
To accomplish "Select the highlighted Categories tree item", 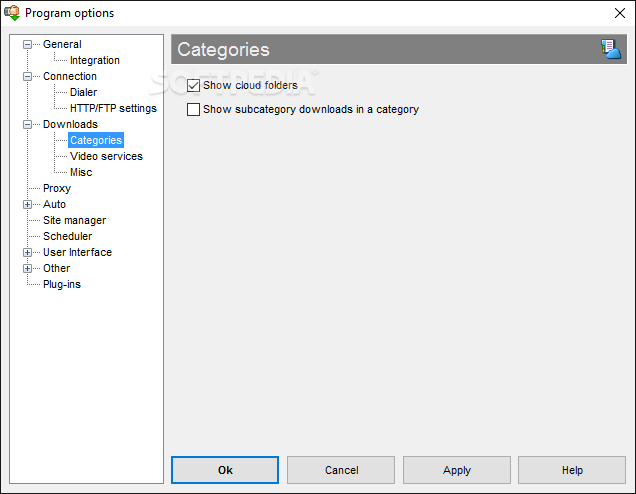I will pos(96,140).
